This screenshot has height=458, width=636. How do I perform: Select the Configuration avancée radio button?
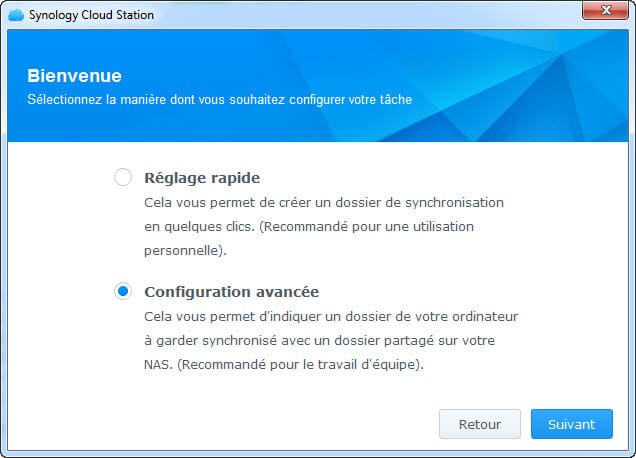(x=122, y=291)
